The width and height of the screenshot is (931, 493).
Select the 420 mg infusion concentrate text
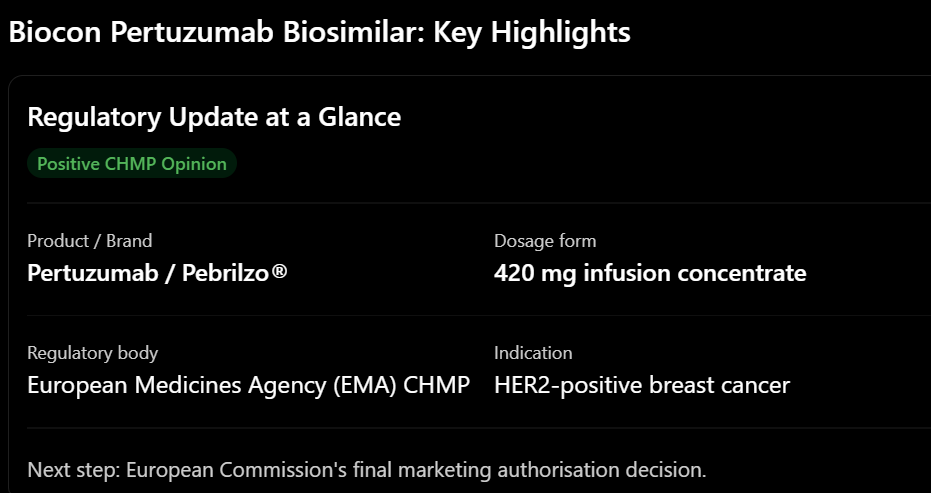[x=650, y=273]
